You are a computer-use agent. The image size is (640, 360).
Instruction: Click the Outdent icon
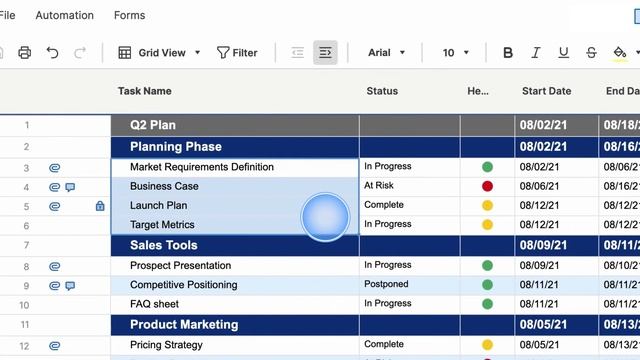(x=298, y=53)
